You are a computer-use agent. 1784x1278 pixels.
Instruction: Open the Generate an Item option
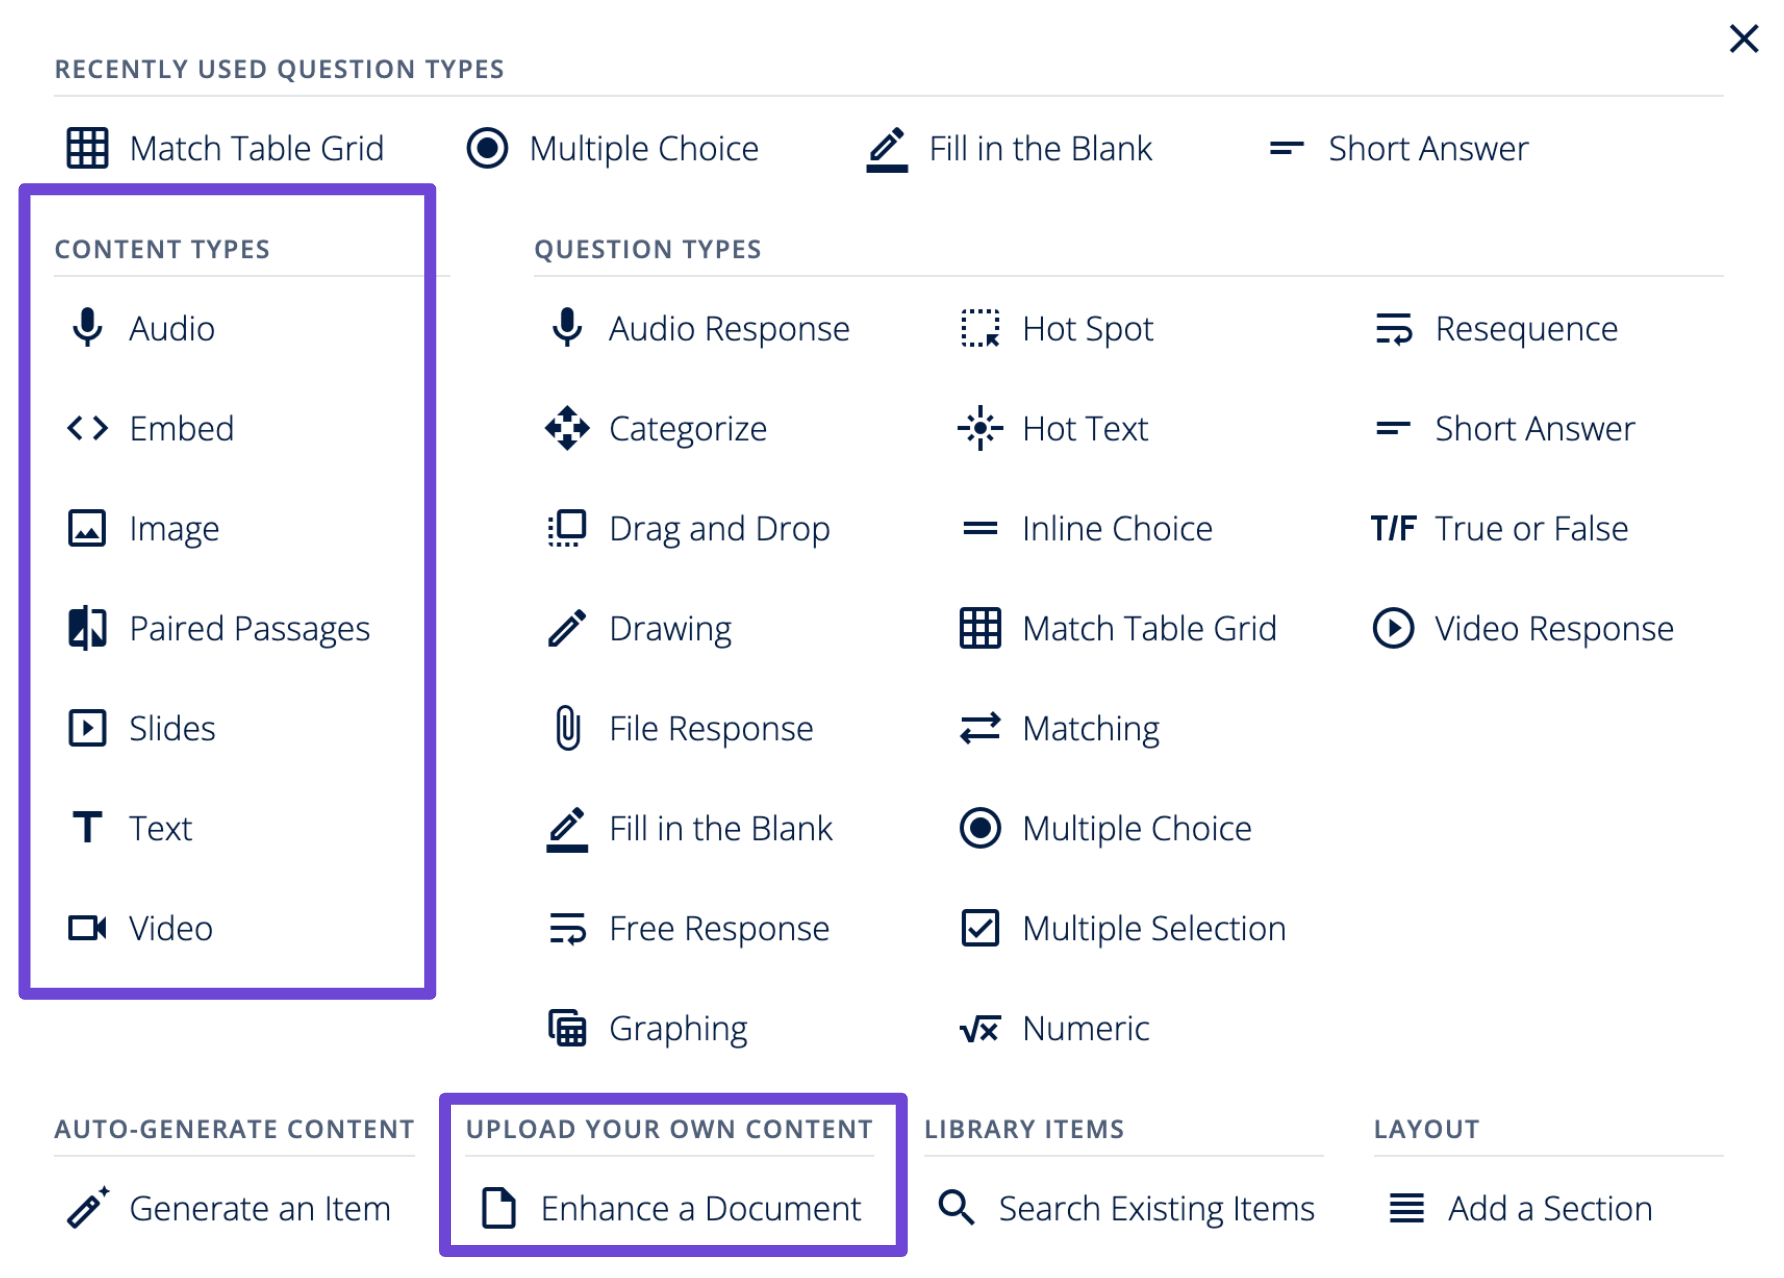(228, 1208)
